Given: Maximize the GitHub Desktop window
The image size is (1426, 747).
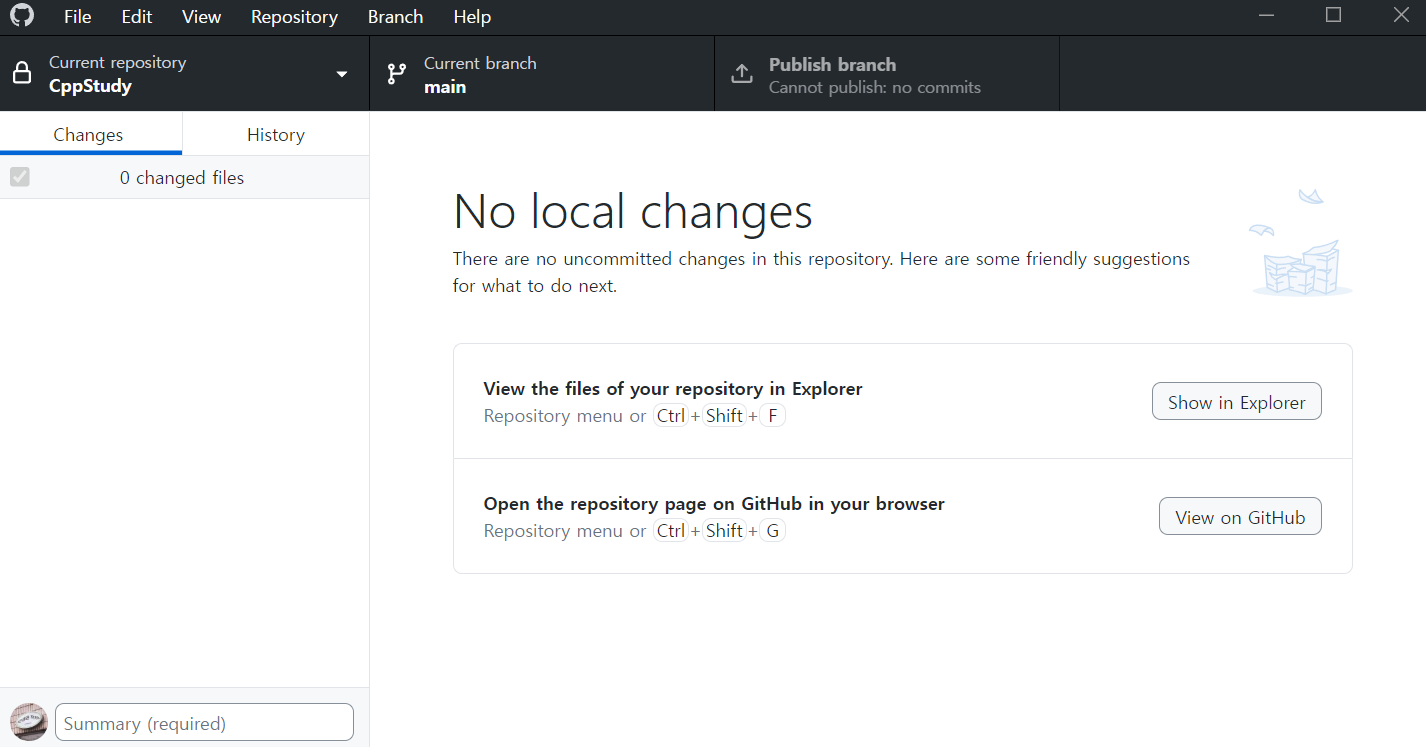Looking at the screenshot, I should (1333, 16).
